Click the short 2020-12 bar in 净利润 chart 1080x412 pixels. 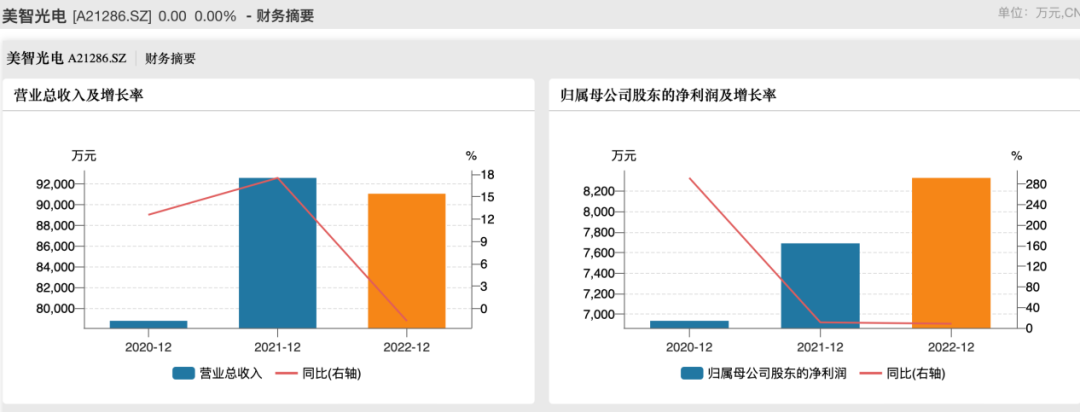click(x=690, y=324)
